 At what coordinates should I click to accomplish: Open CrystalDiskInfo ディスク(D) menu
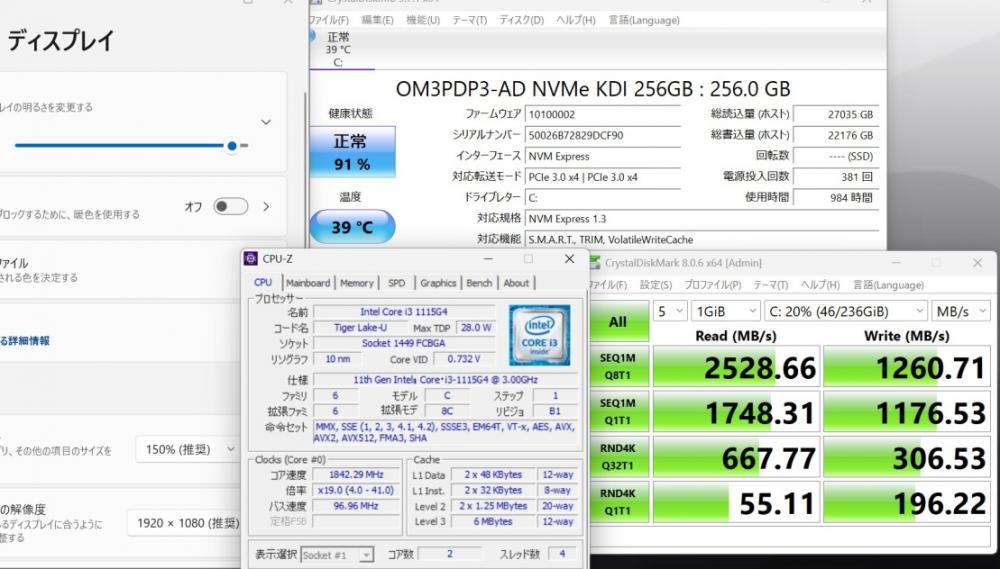click(521, 20)
